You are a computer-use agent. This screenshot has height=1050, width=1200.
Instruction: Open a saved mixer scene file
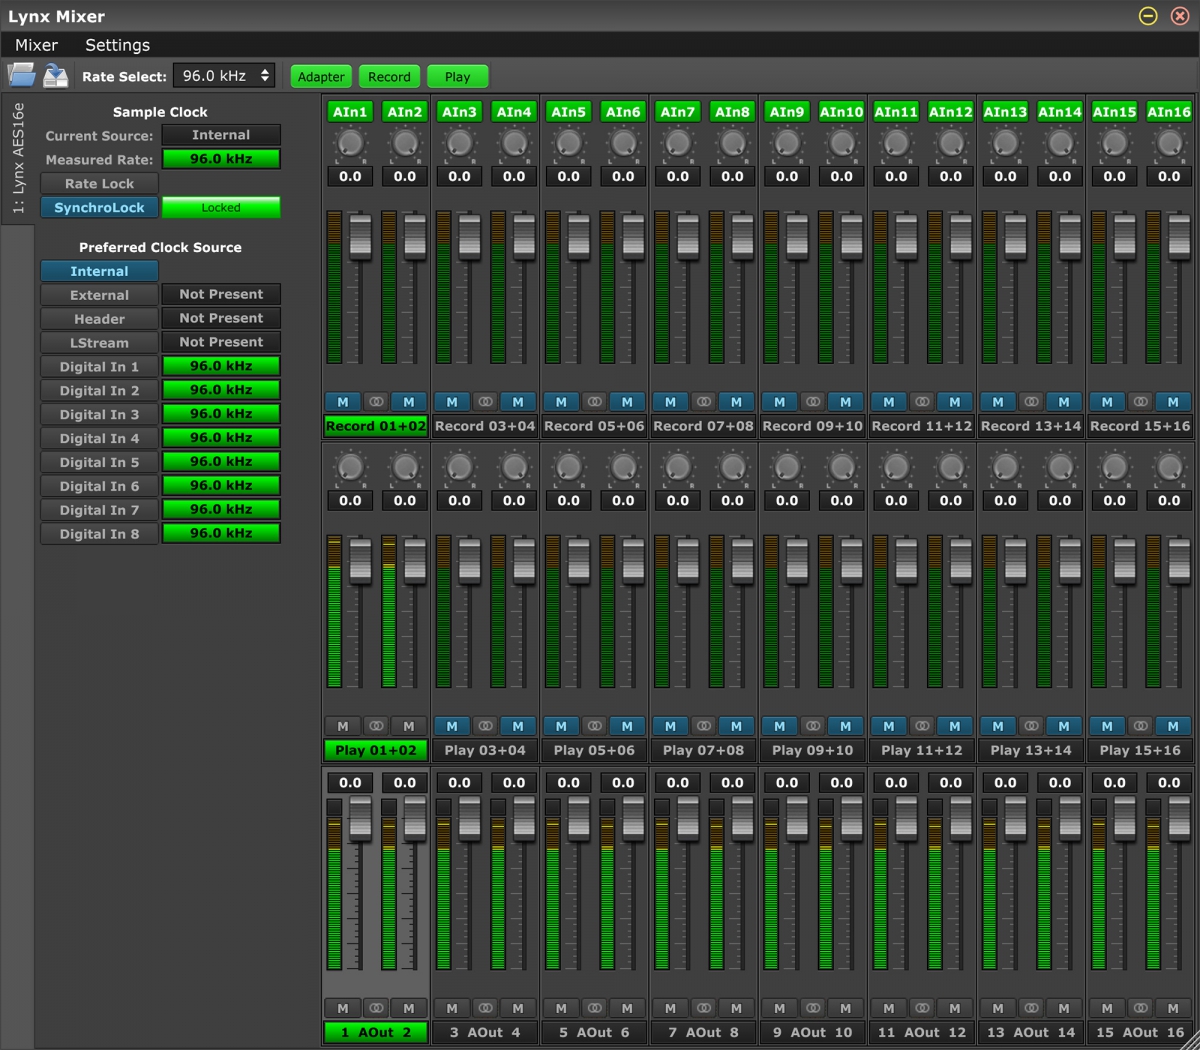[x=22, y=75]
